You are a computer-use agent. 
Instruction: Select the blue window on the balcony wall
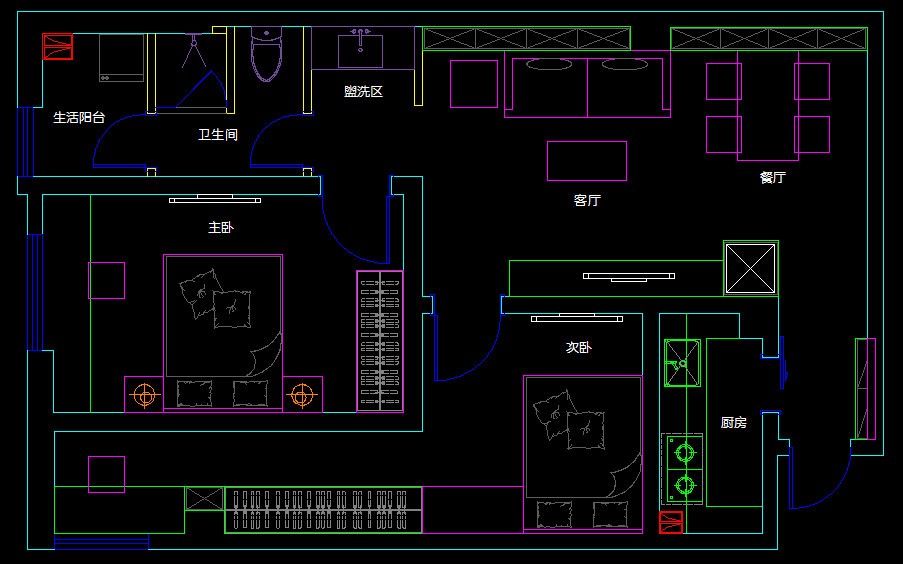(x=25, y=142)
